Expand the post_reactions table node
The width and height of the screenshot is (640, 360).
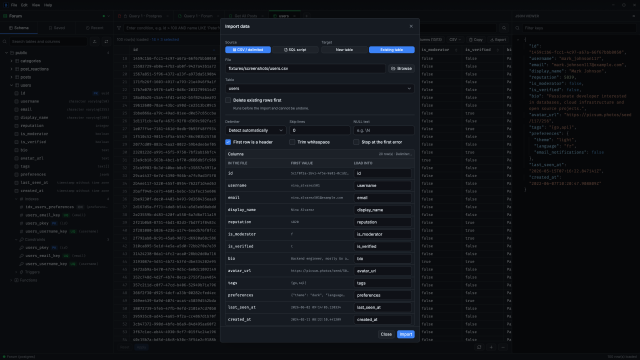11,69
